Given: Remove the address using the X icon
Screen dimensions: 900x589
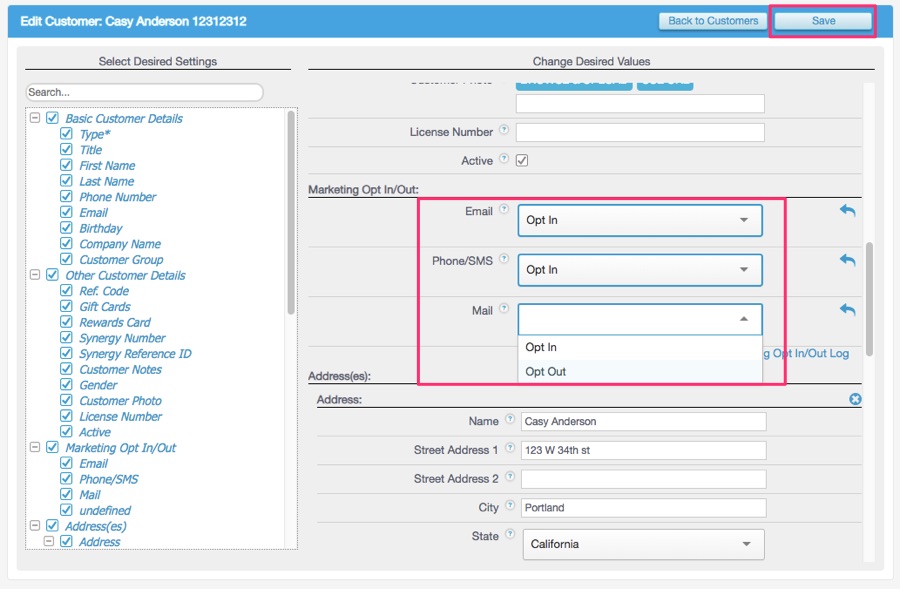Looking at the screenshot, I should point(855,399).
